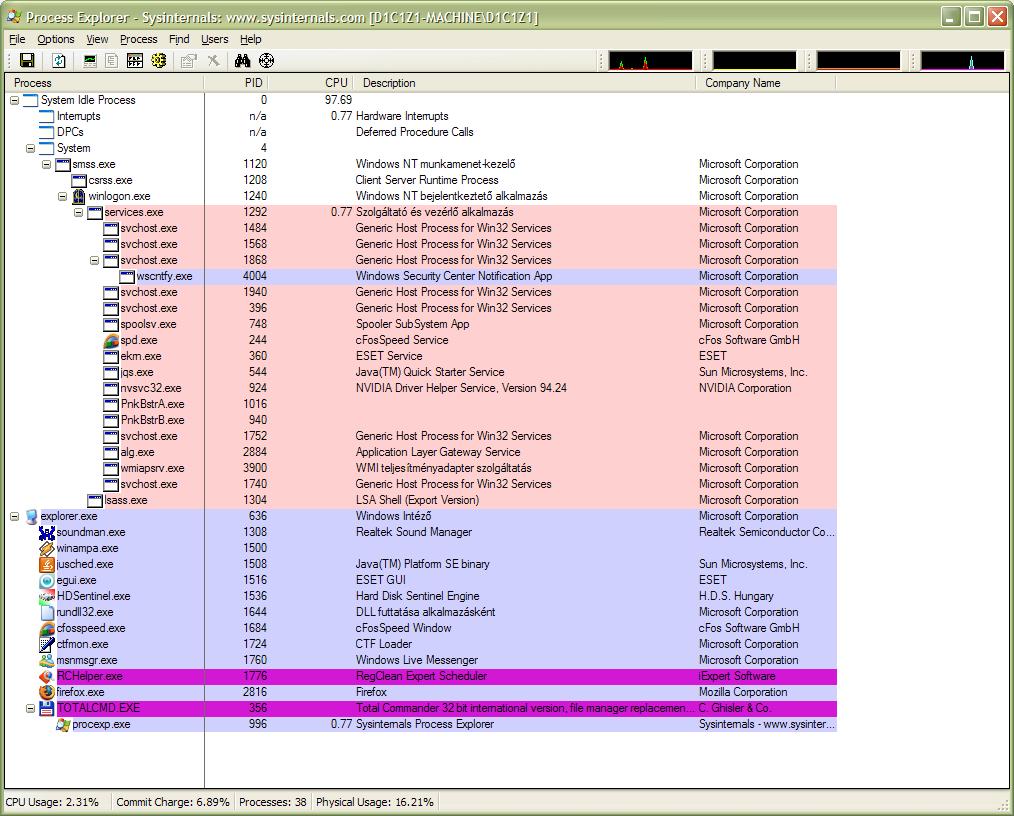Sort by the CPU column header

click(310, 83)
